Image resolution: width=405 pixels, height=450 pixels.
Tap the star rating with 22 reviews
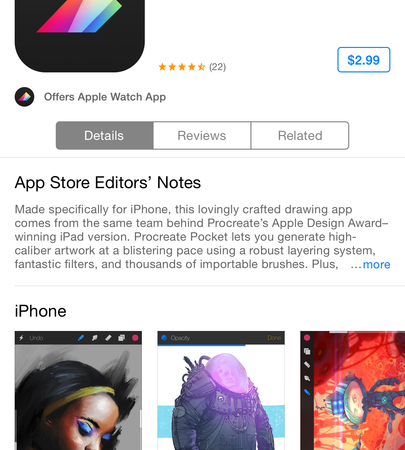pos(192,67)
